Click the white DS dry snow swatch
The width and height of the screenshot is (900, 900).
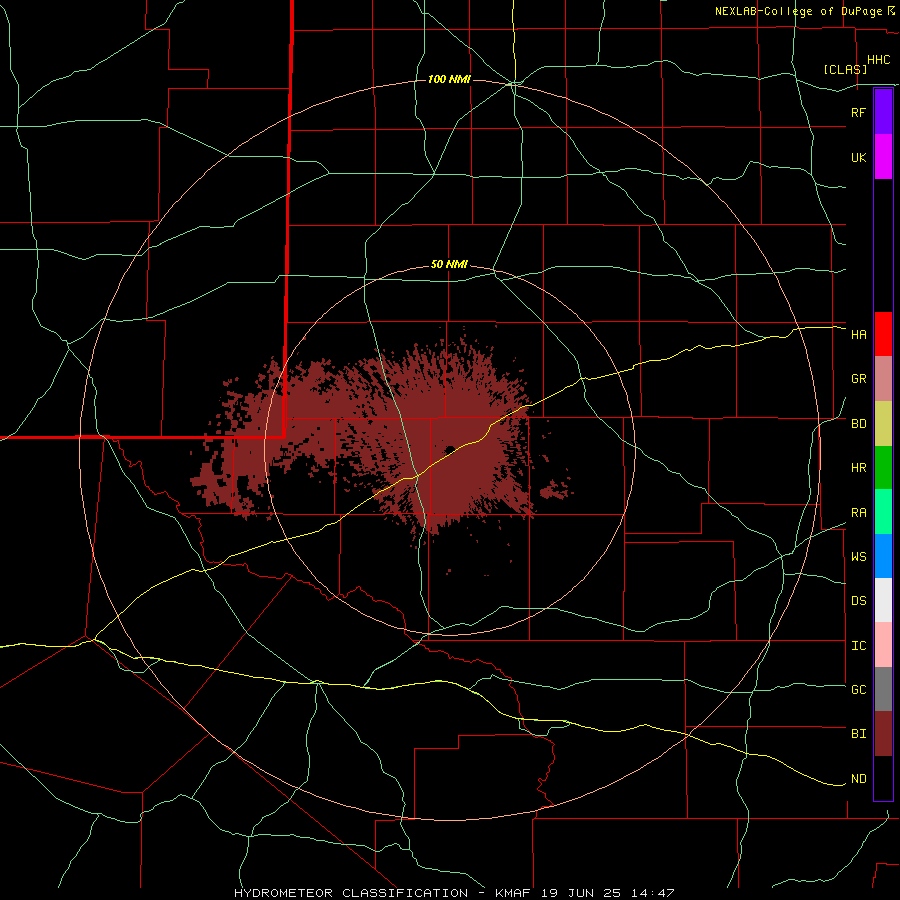(x=883, y=600)
